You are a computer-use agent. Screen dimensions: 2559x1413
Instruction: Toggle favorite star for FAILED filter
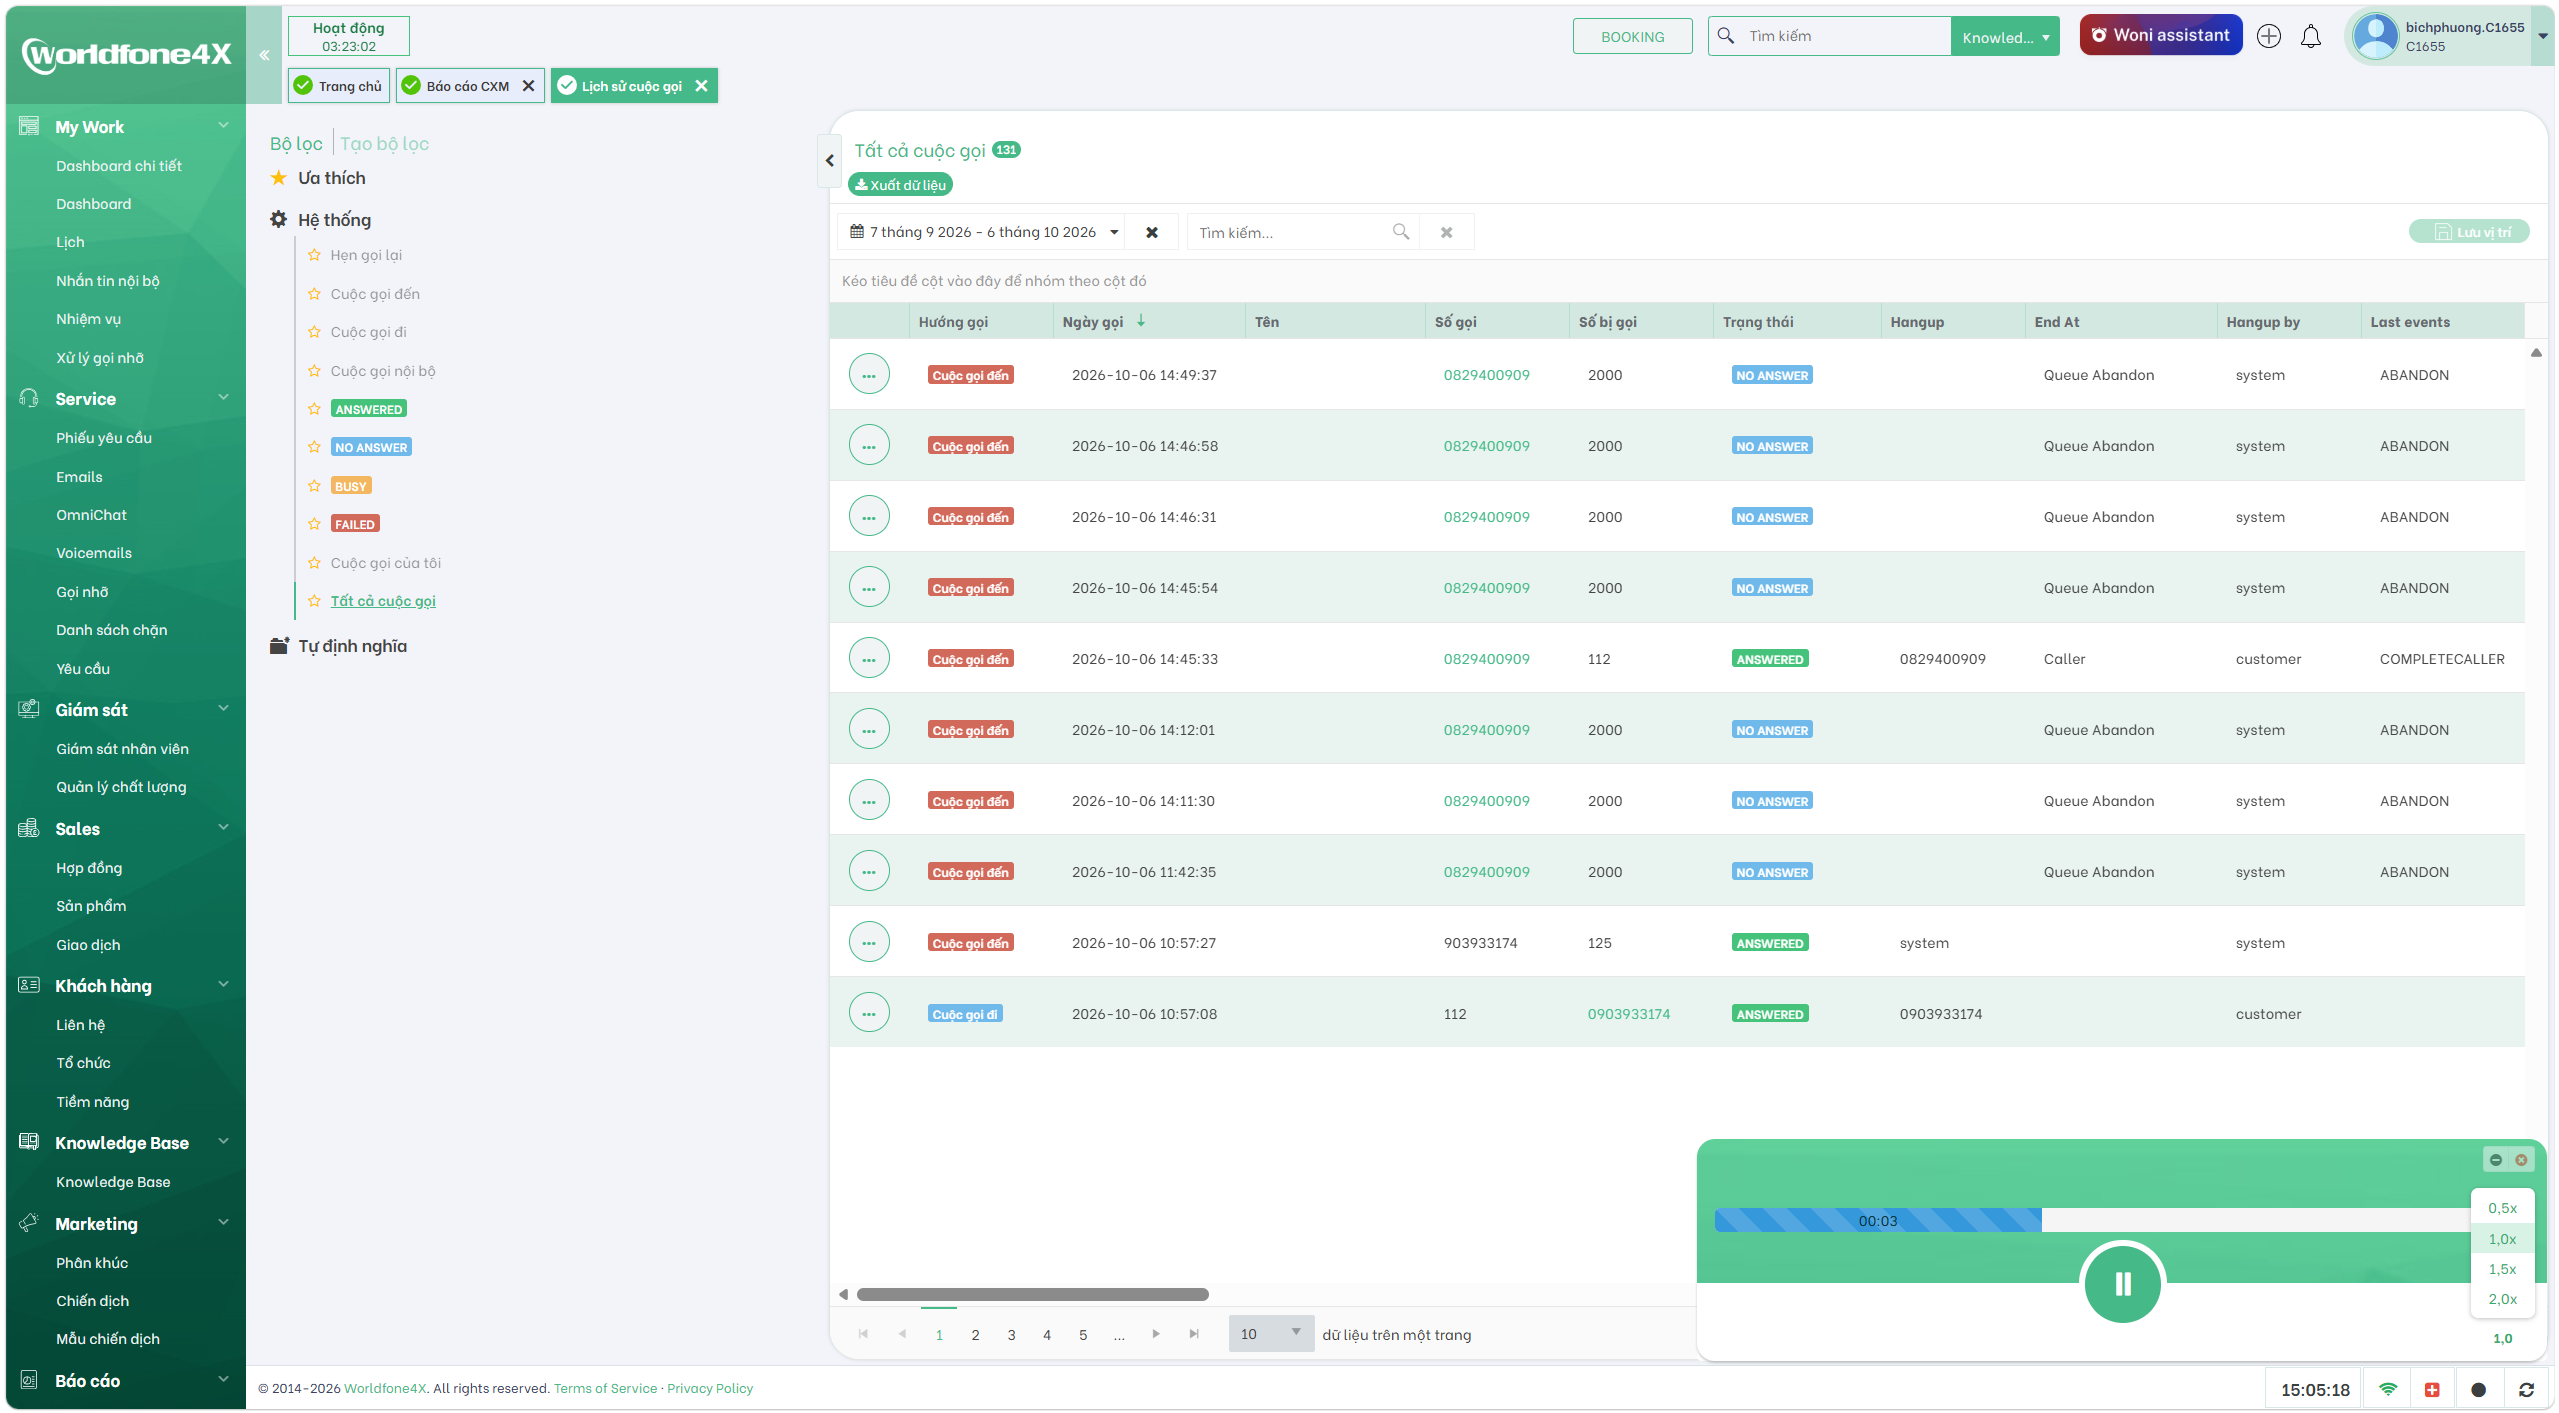314,524
